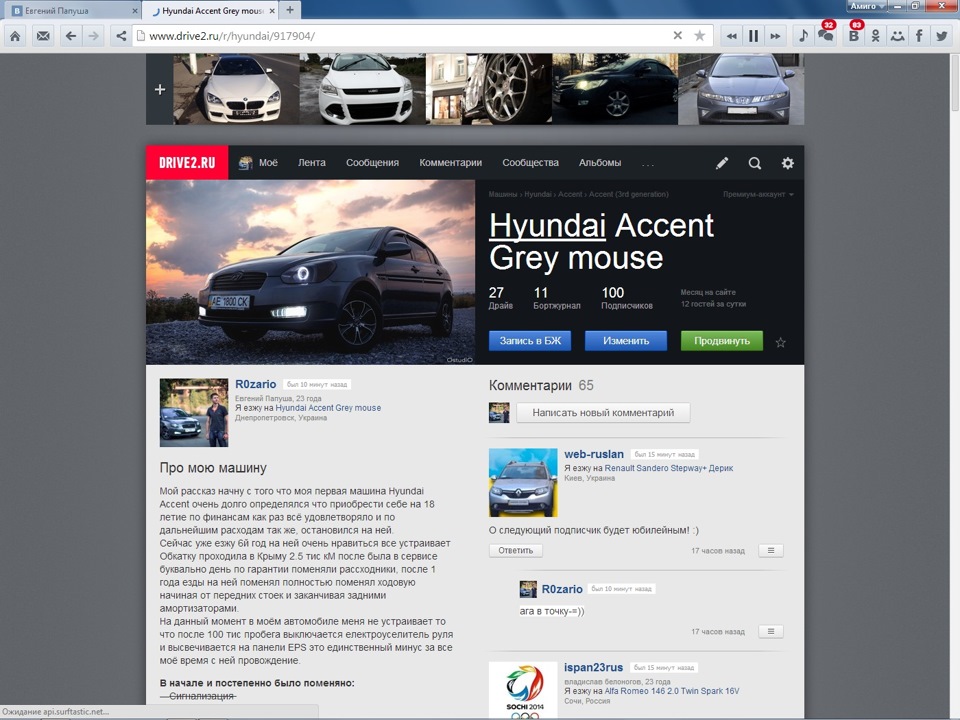Select the Hyundai Accent Grey mouse tab

(x=211, y=10)
